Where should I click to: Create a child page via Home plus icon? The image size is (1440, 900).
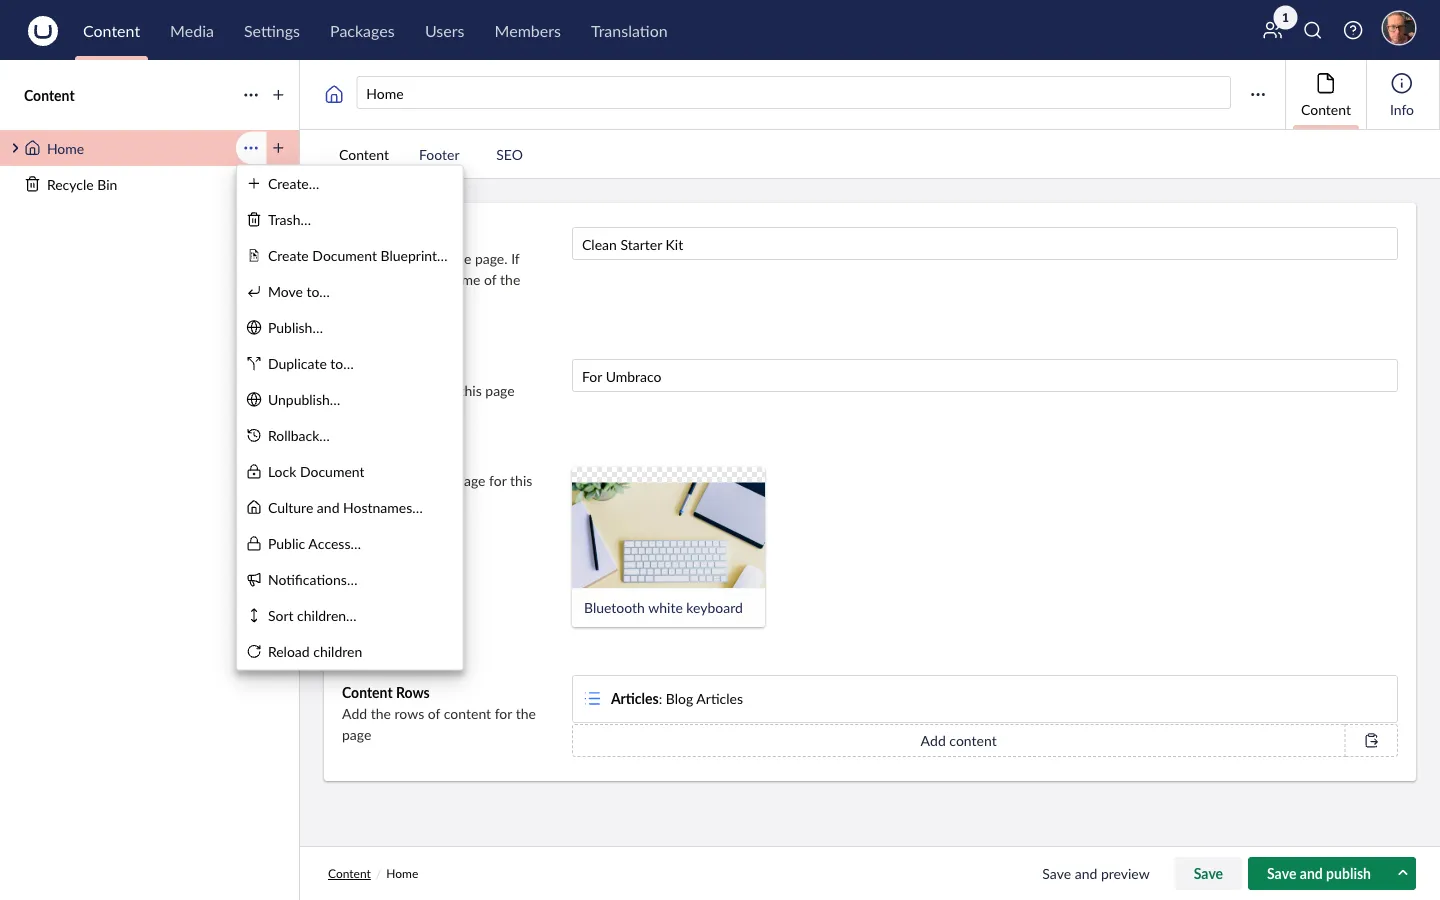click(x=279, y=148)
